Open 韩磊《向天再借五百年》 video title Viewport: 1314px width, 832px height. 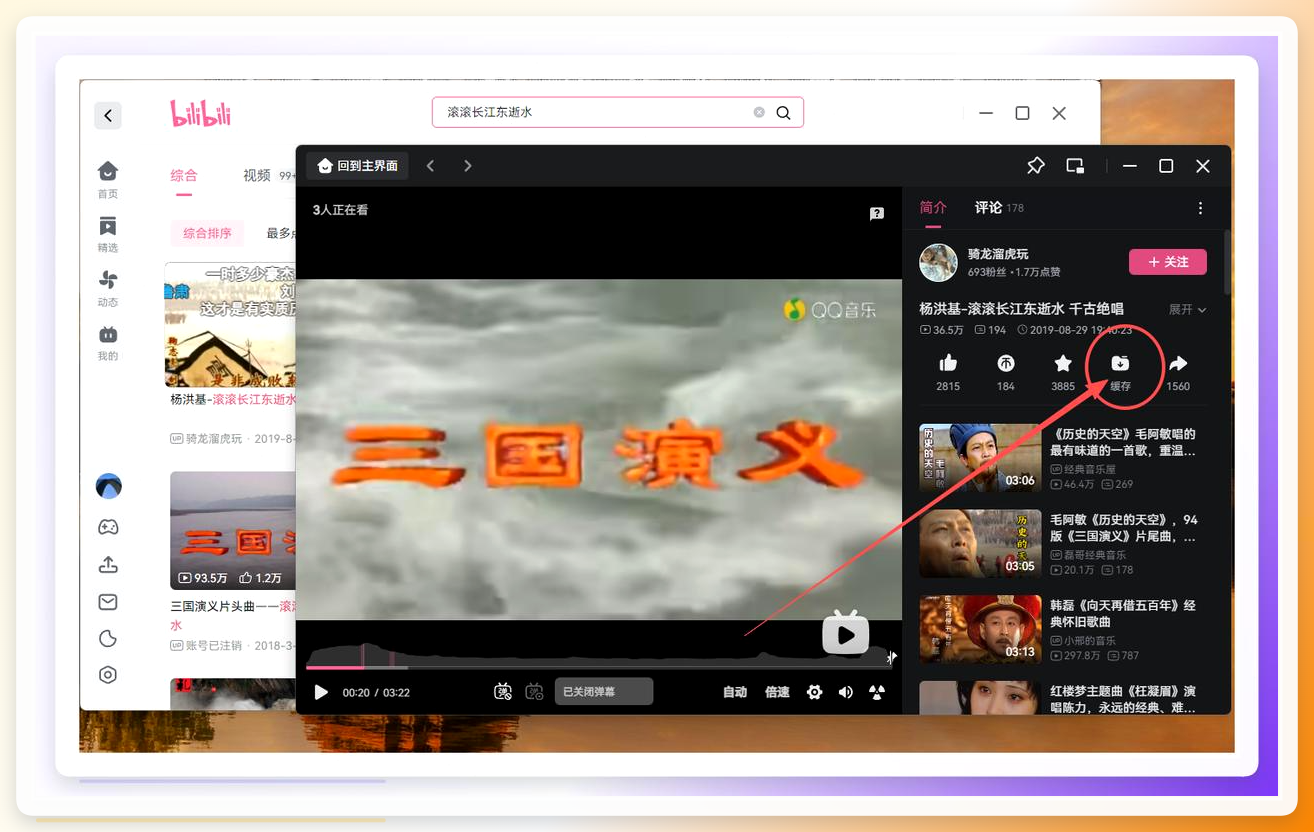coord(1124,614)
